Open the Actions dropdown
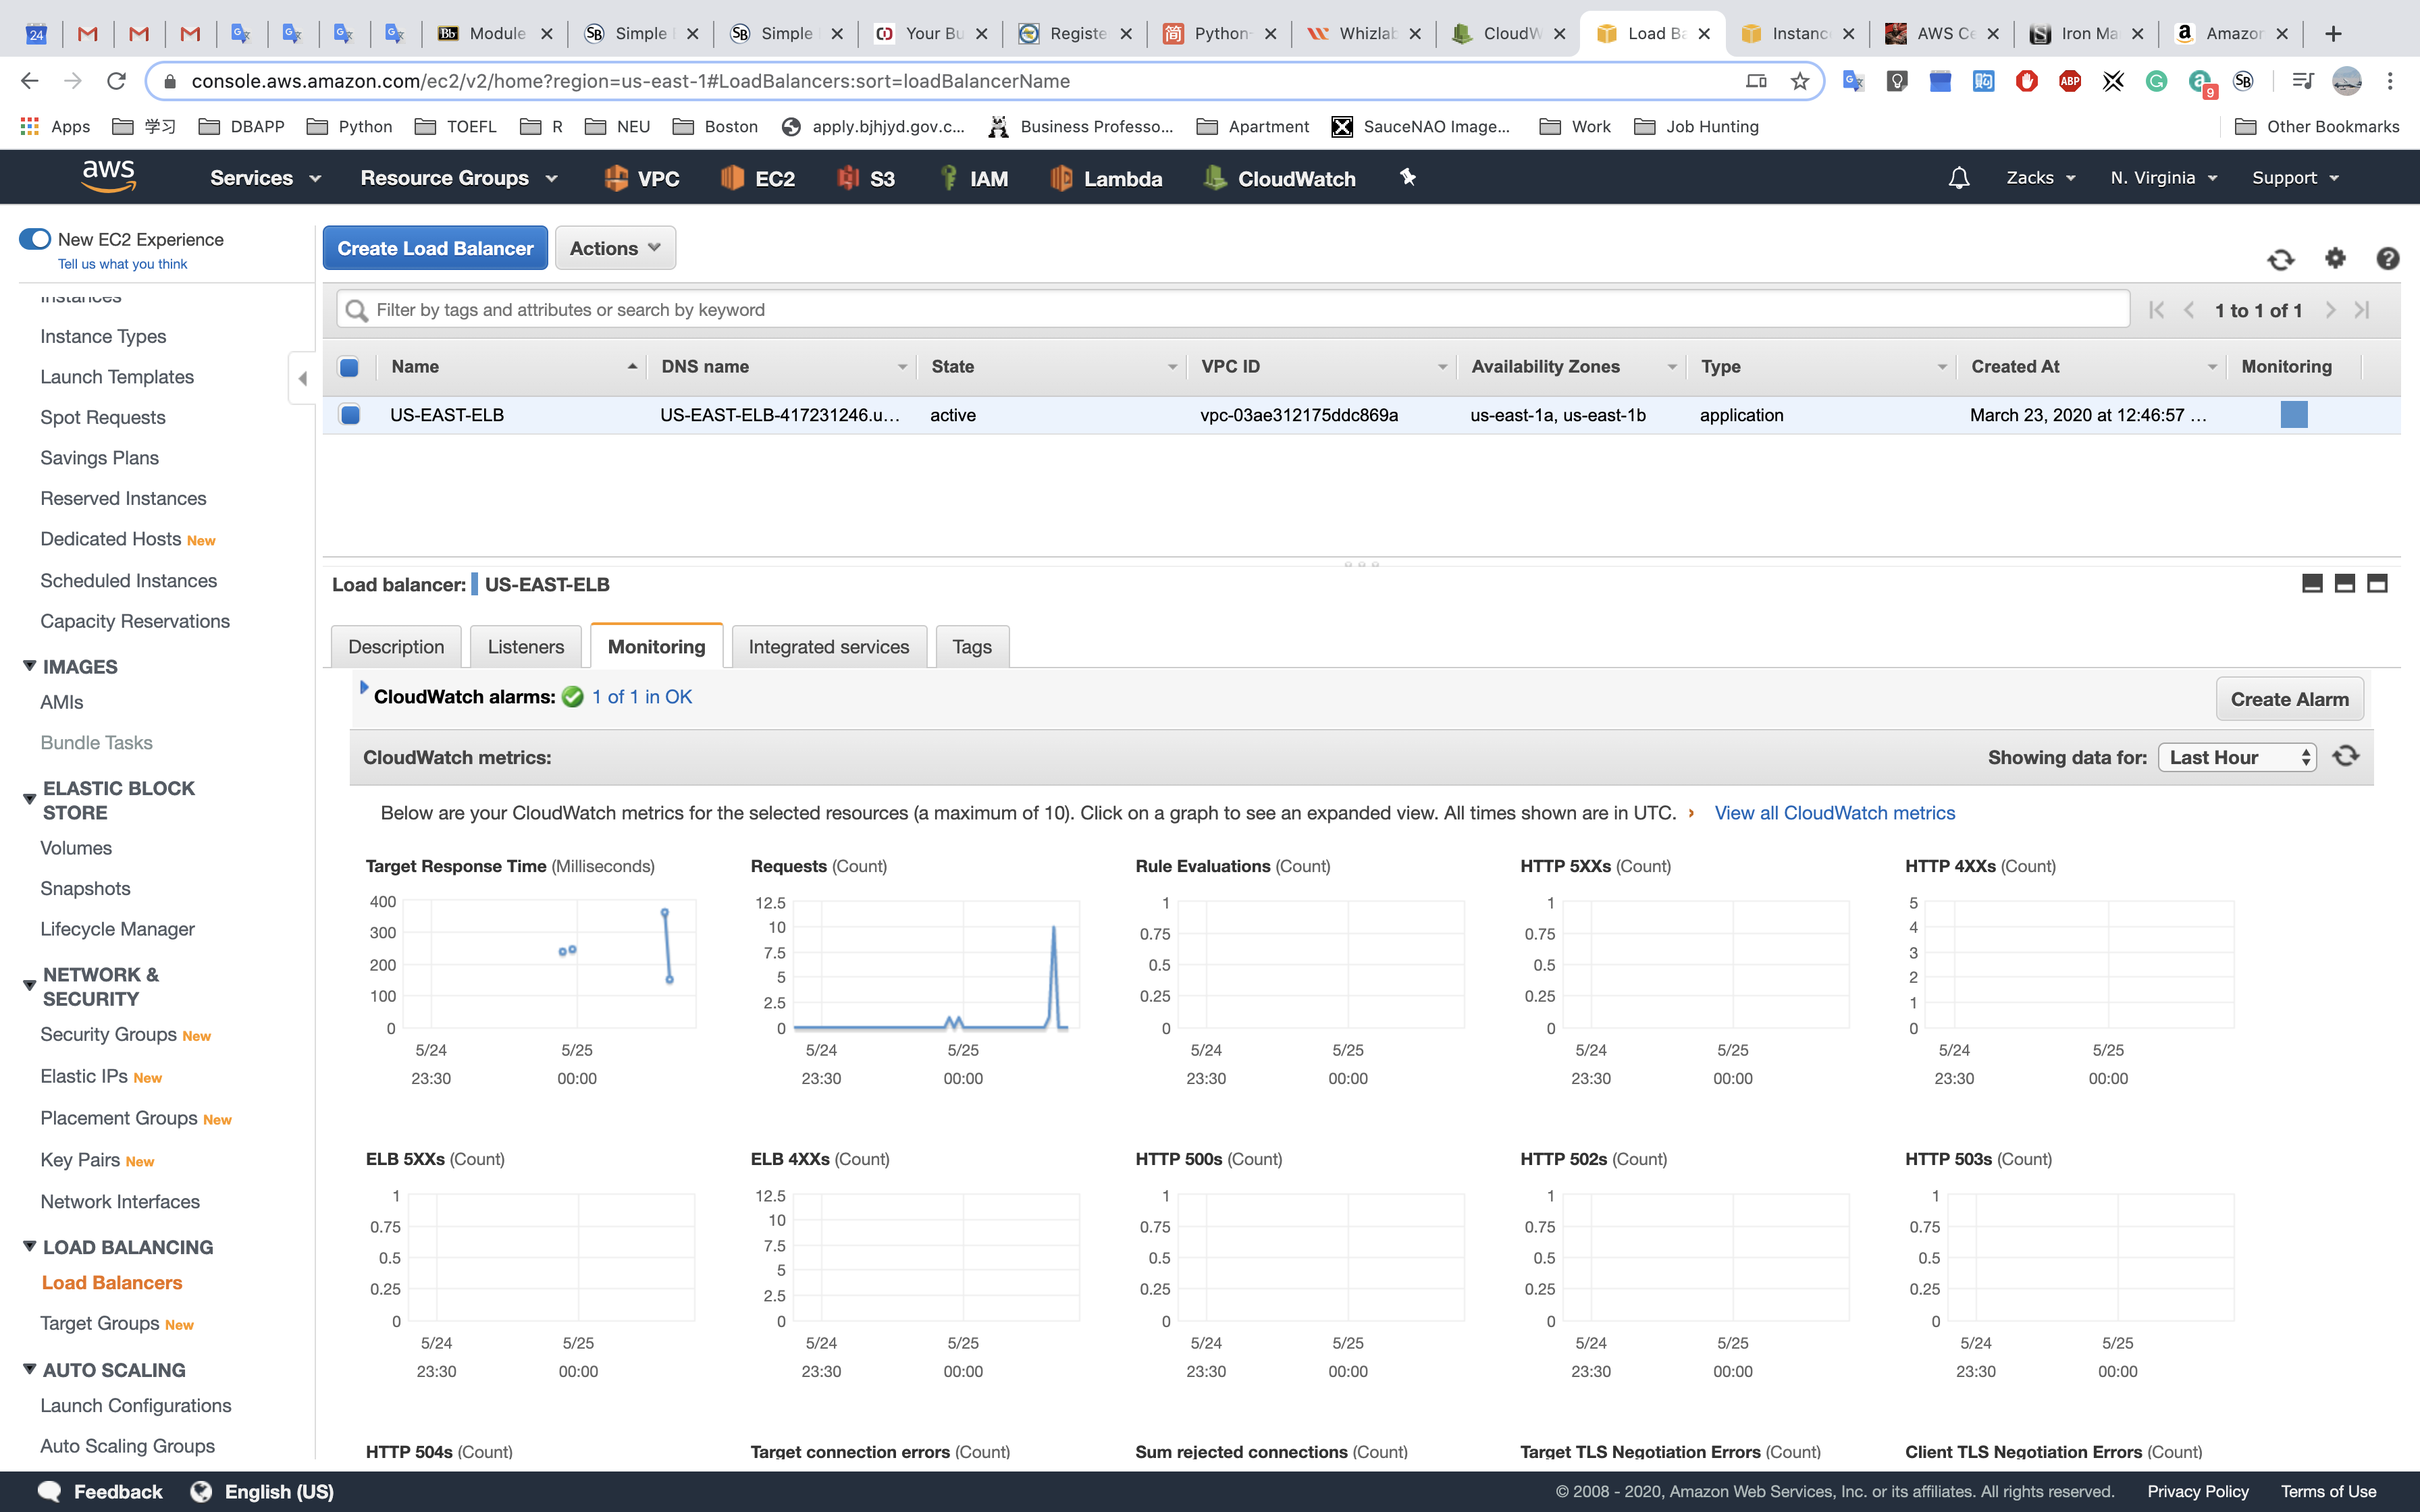The height and width of the screenshot is (1512, 2420). 615,248
